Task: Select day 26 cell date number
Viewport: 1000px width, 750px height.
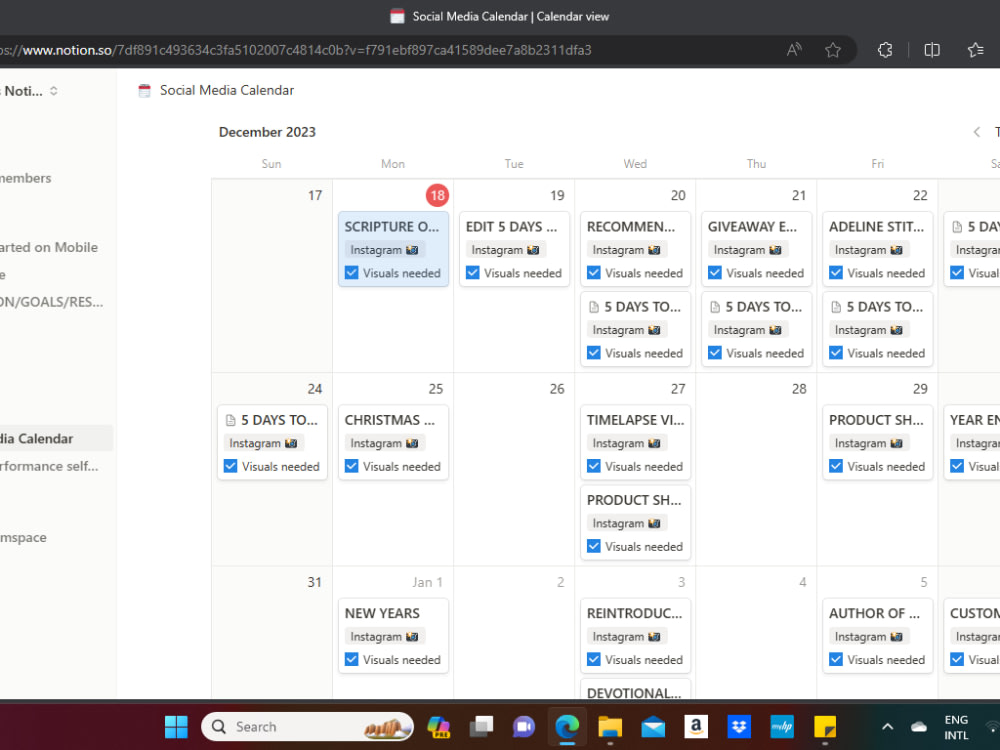Action: point(557,389)
